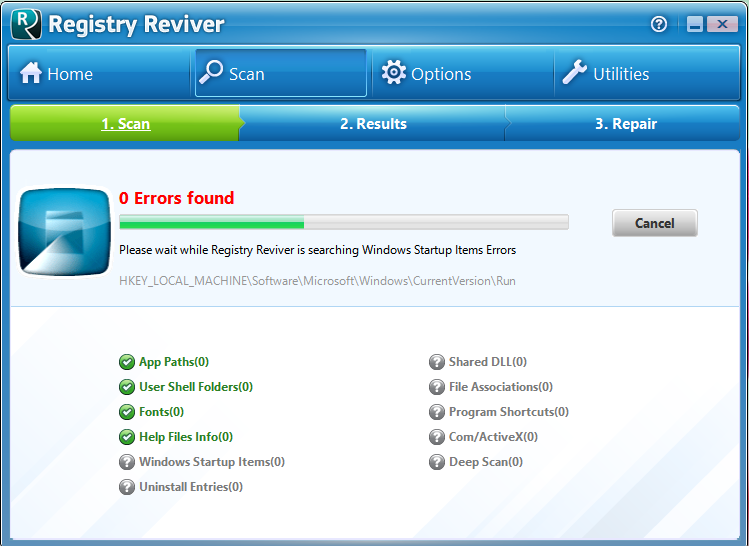Click the pending icon beside File Associations
The width and height of the screenshot is (749, 546).
coord(437,387)
